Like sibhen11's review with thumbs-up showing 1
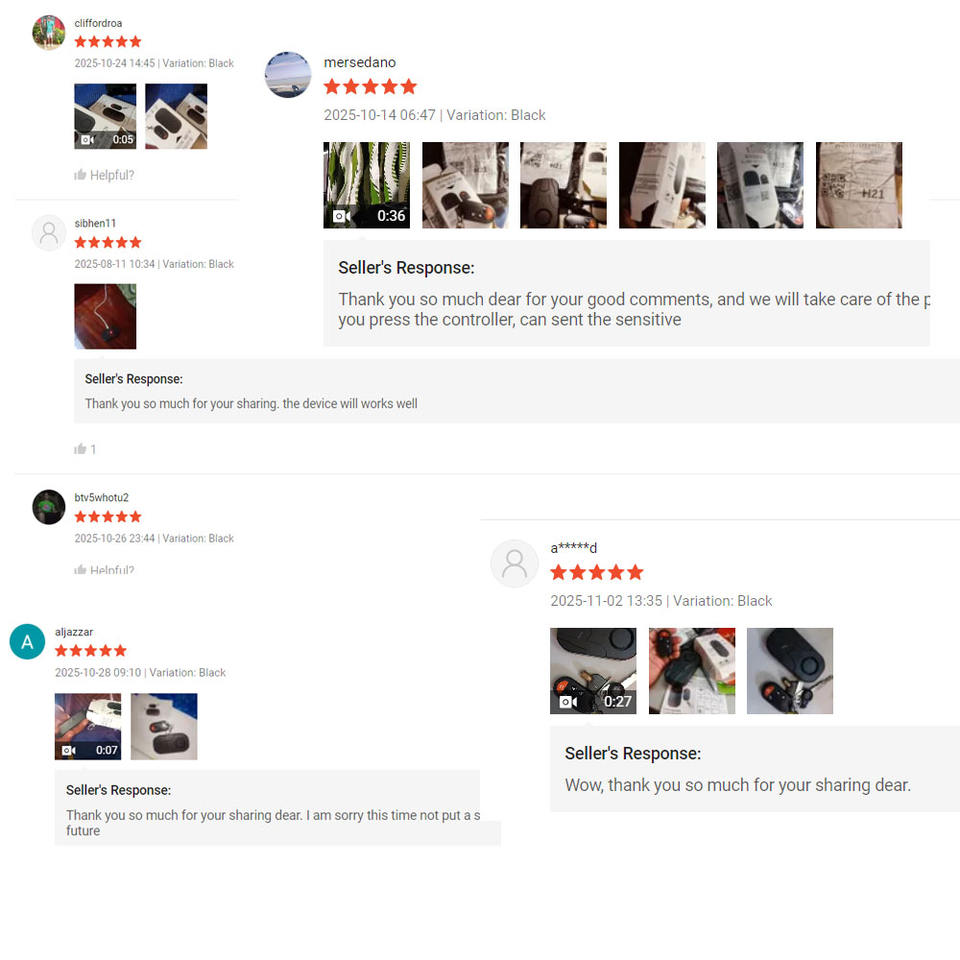 pos(80,449)
